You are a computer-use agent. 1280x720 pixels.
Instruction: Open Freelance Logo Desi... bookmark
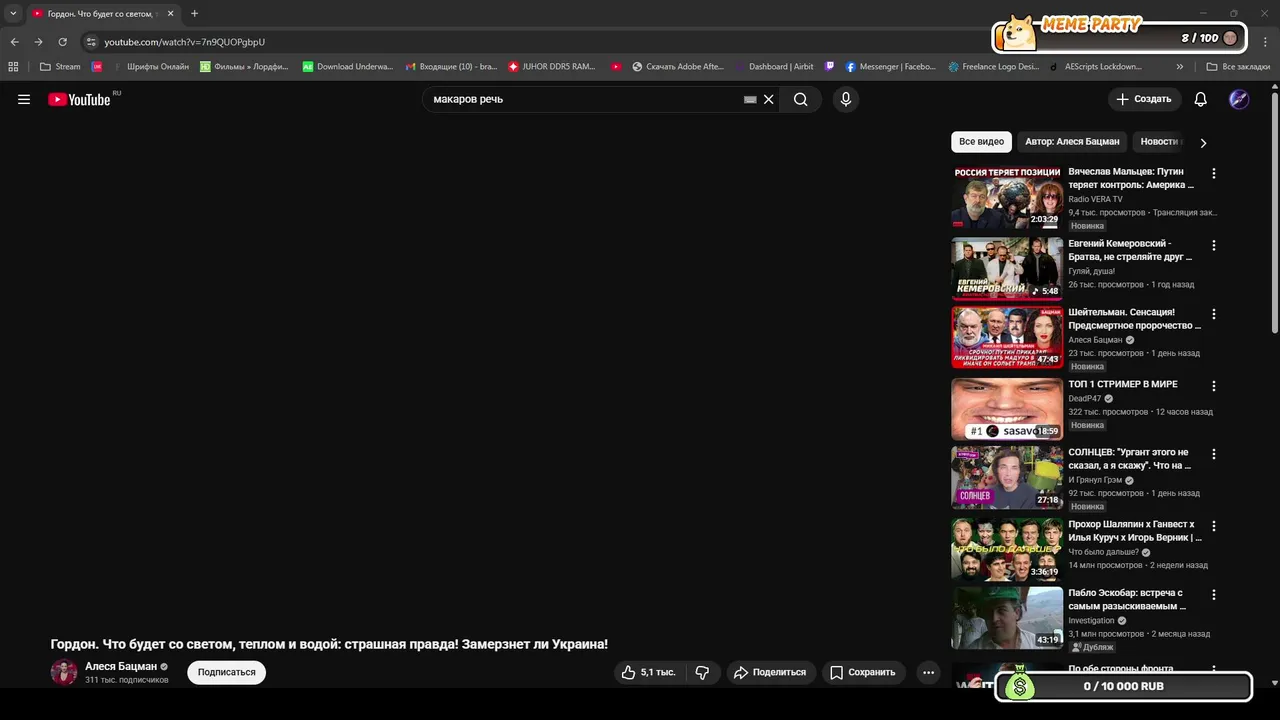click(x=994, y=67)
